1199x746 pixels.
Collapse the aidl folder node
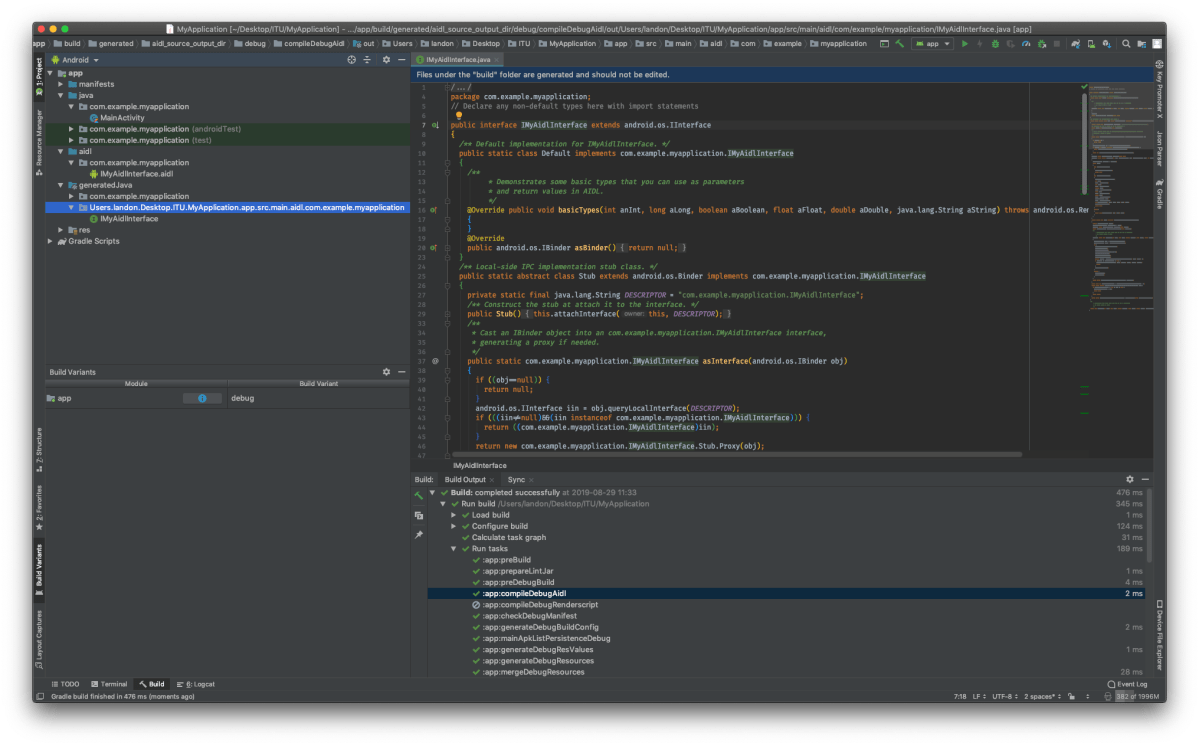point(61,151)
